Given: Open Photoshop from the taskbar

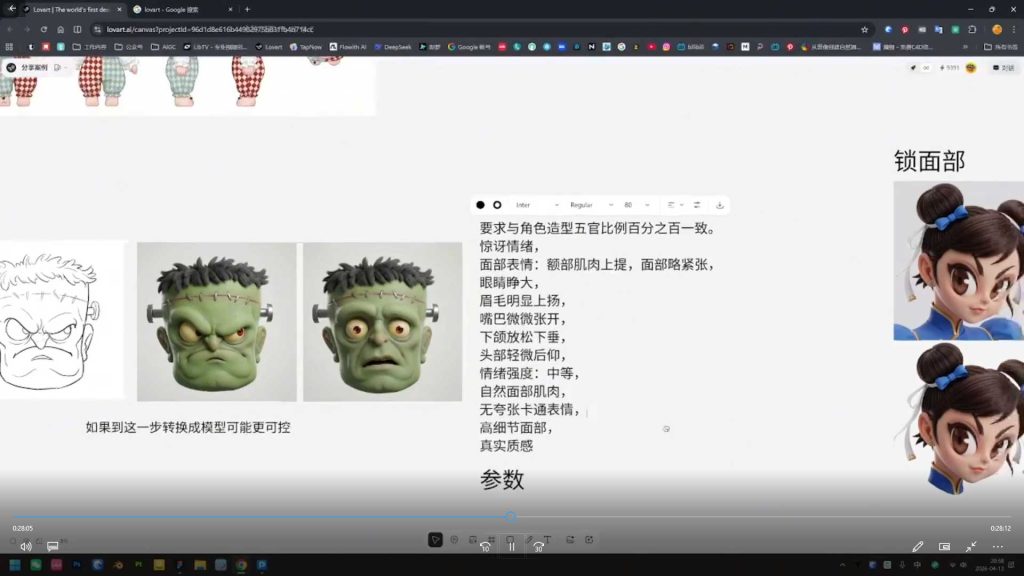Looking at the screenshot, I should (77, 565).
